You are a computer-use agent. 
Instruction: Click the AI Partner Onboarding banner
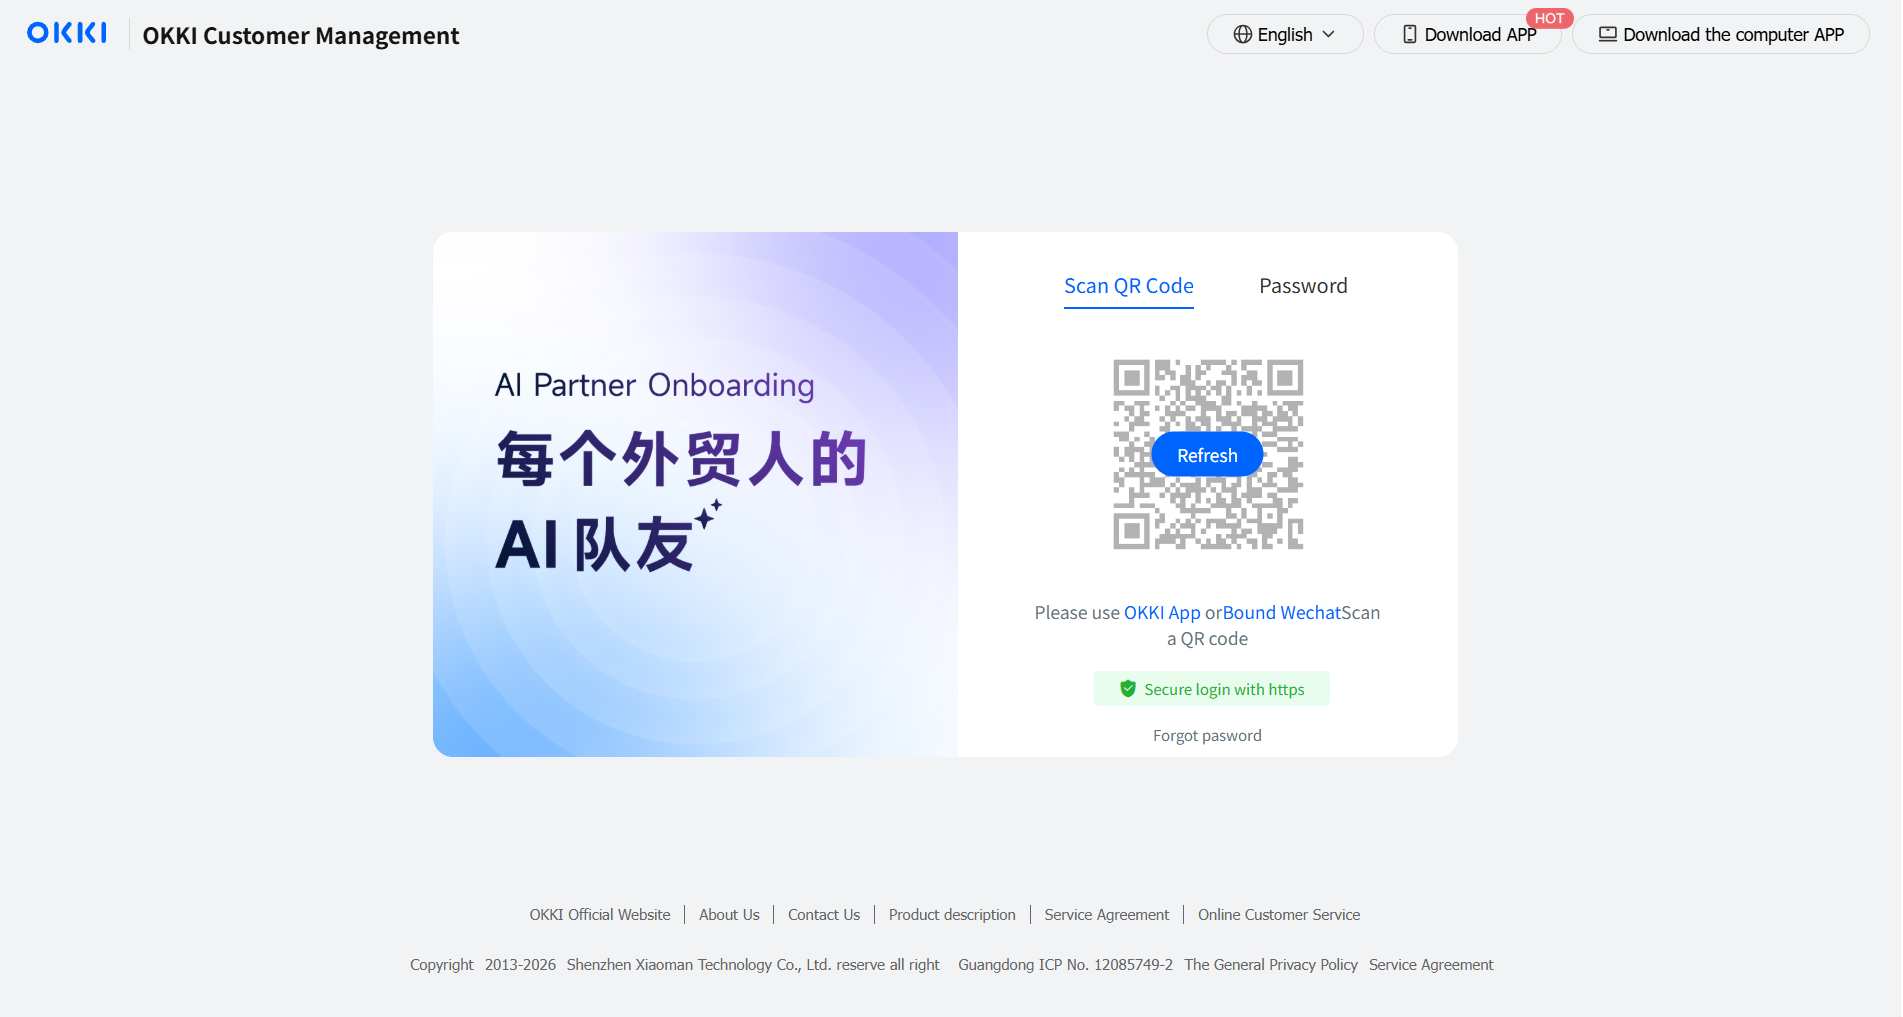point(695,494)
